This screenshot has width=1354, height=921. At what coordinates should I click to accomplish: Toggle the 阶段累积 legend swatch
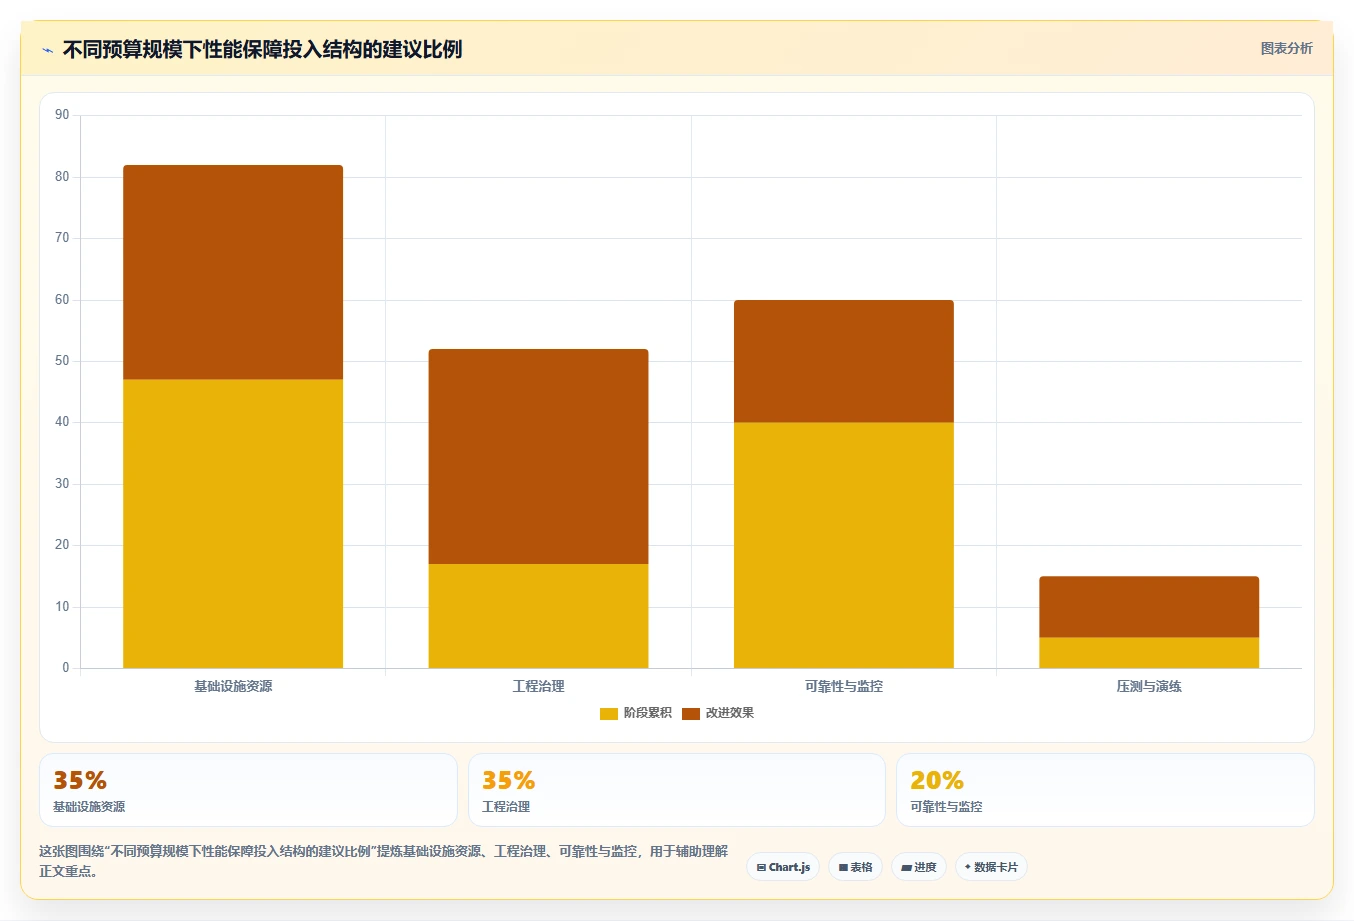[609, 713]
